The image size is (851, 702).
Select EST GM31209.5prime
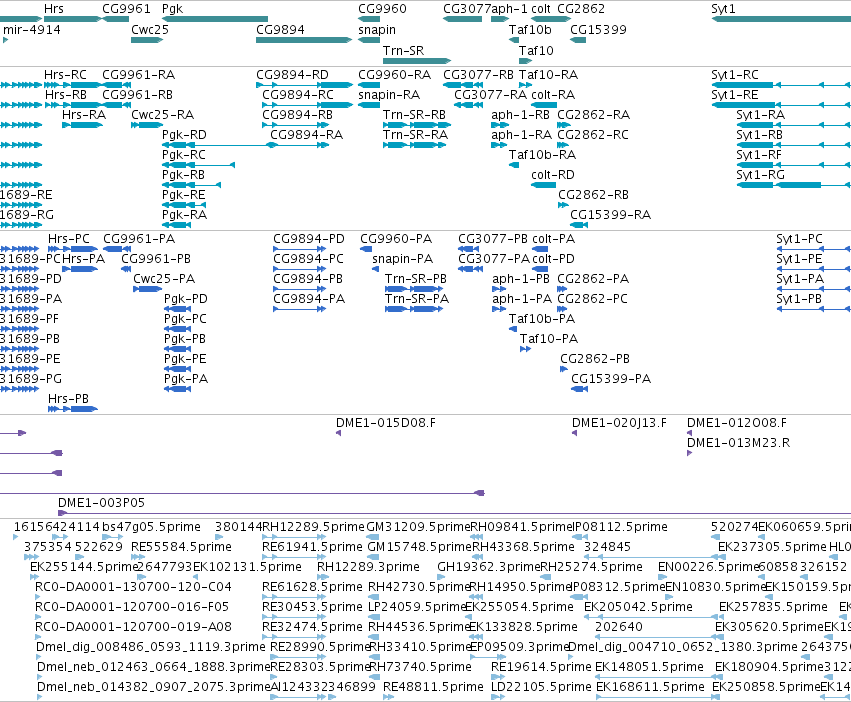[373, 537]
